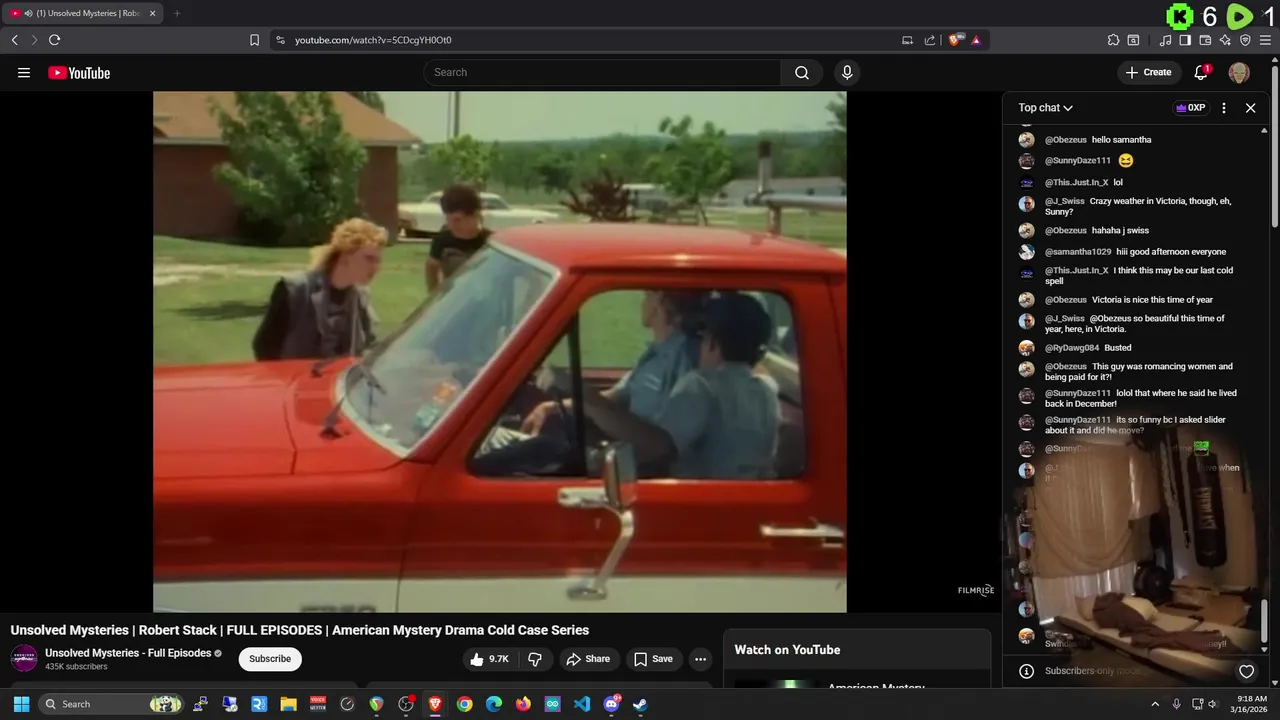Open the Unsolved Mysteries channel avatar
The image size is (1280, 720).
point(24,659)
